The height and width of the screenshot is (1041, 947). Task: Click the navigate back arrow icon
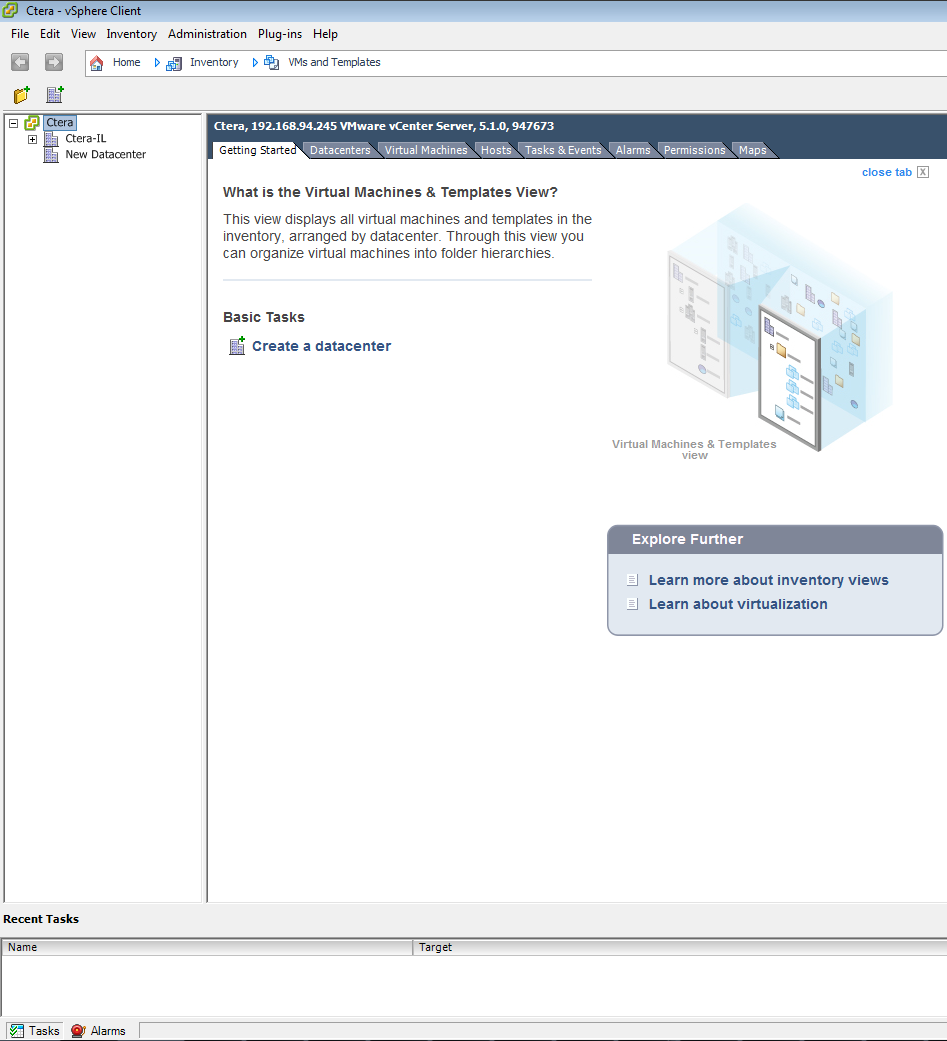[x=20, y=62]
